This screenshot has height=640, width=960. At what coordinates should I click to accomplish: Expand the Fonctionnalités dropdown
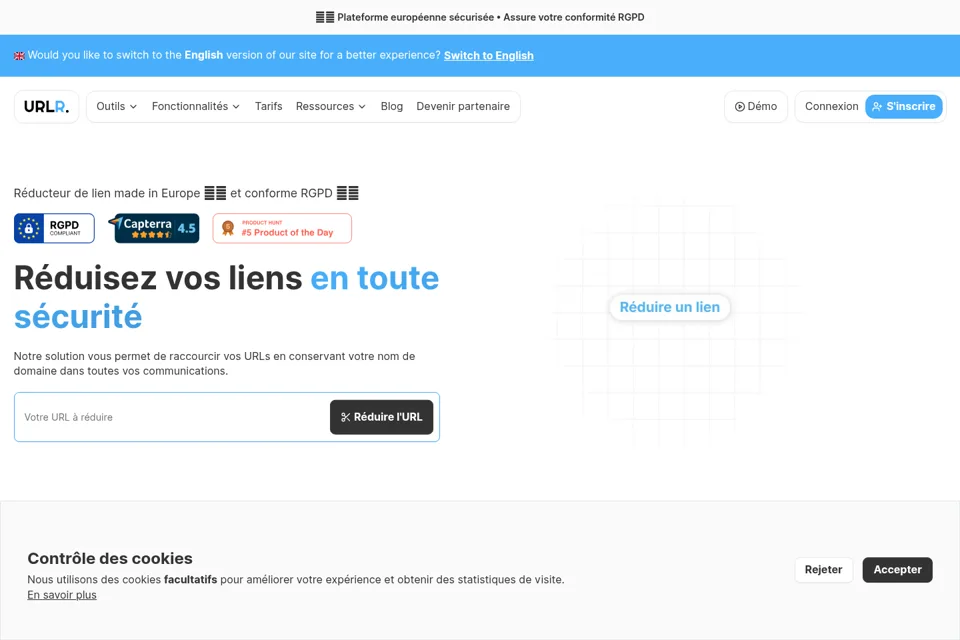click(x=195, y=107)
